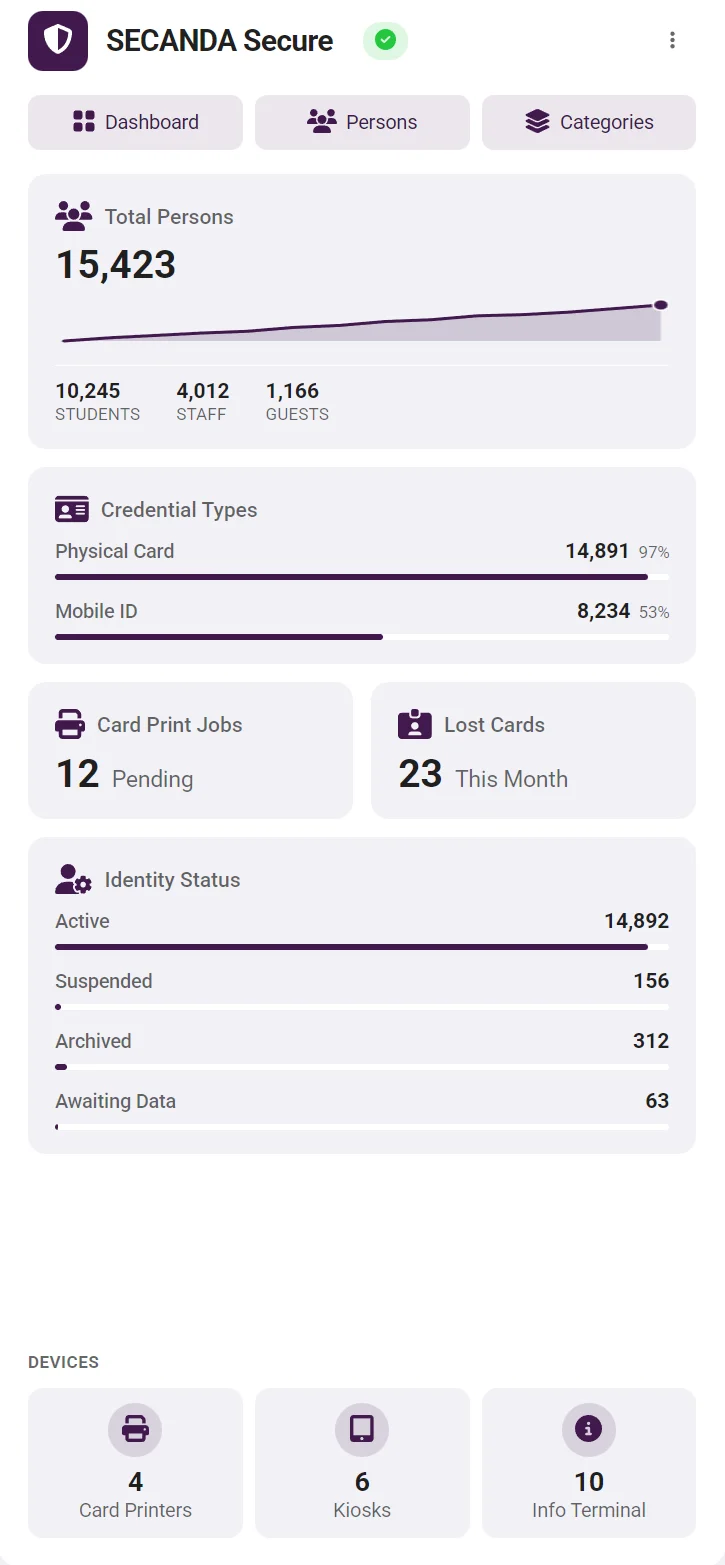Click the SECANDA Secure shield logo
The height and width of the screenshot is (1565, 725).
click(57, 42)
